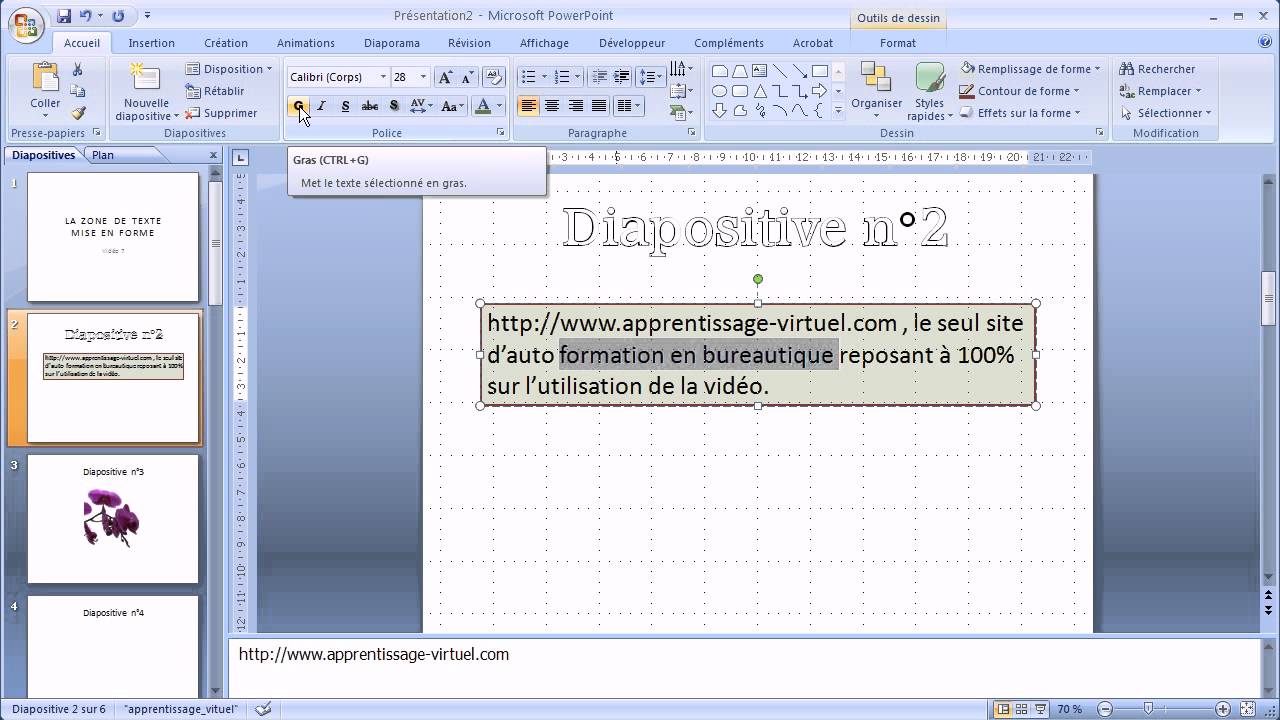Save the presentation from the quick access toolbar
The height and width of the screenshot is (720, 1280).
click(x=64, y=16)
